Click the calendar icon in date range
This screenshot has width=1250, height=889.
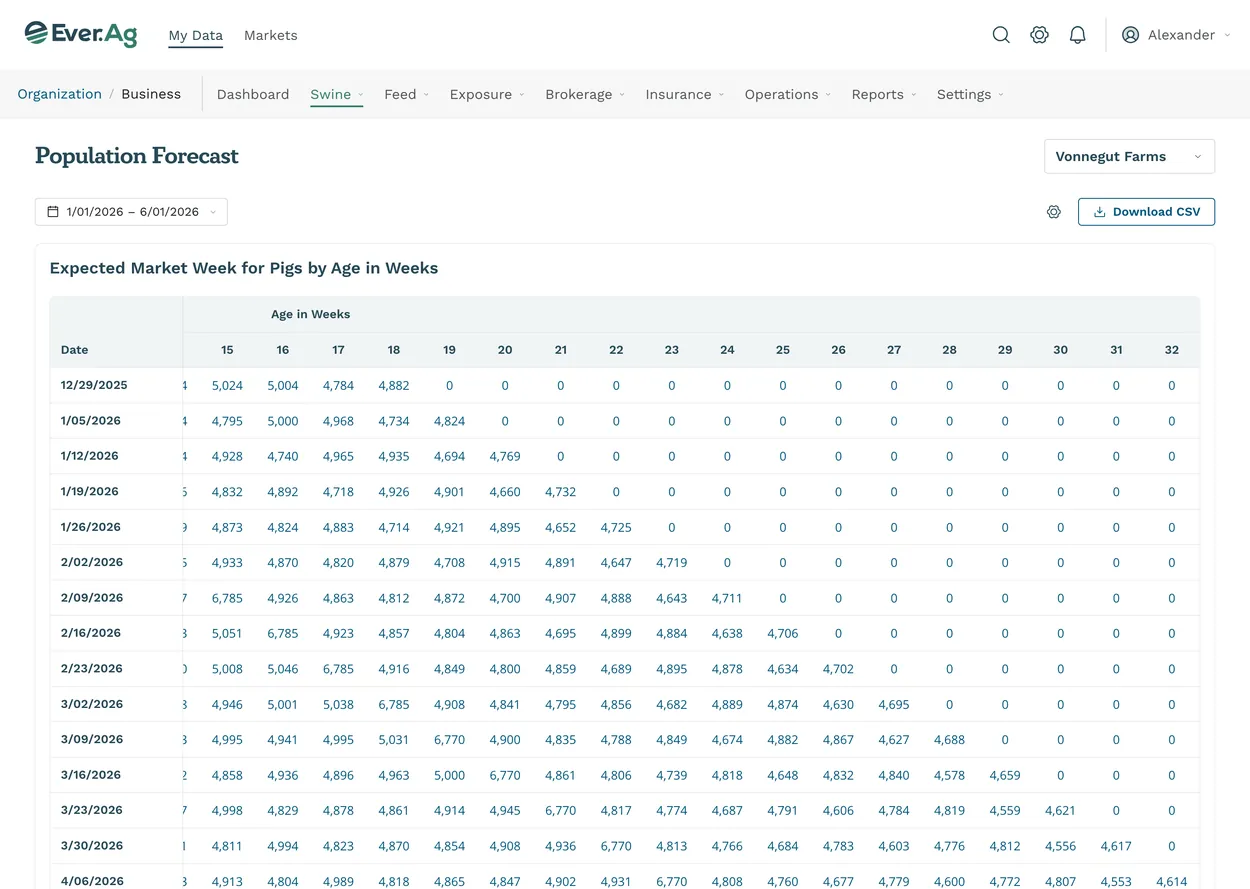point(53,212)
